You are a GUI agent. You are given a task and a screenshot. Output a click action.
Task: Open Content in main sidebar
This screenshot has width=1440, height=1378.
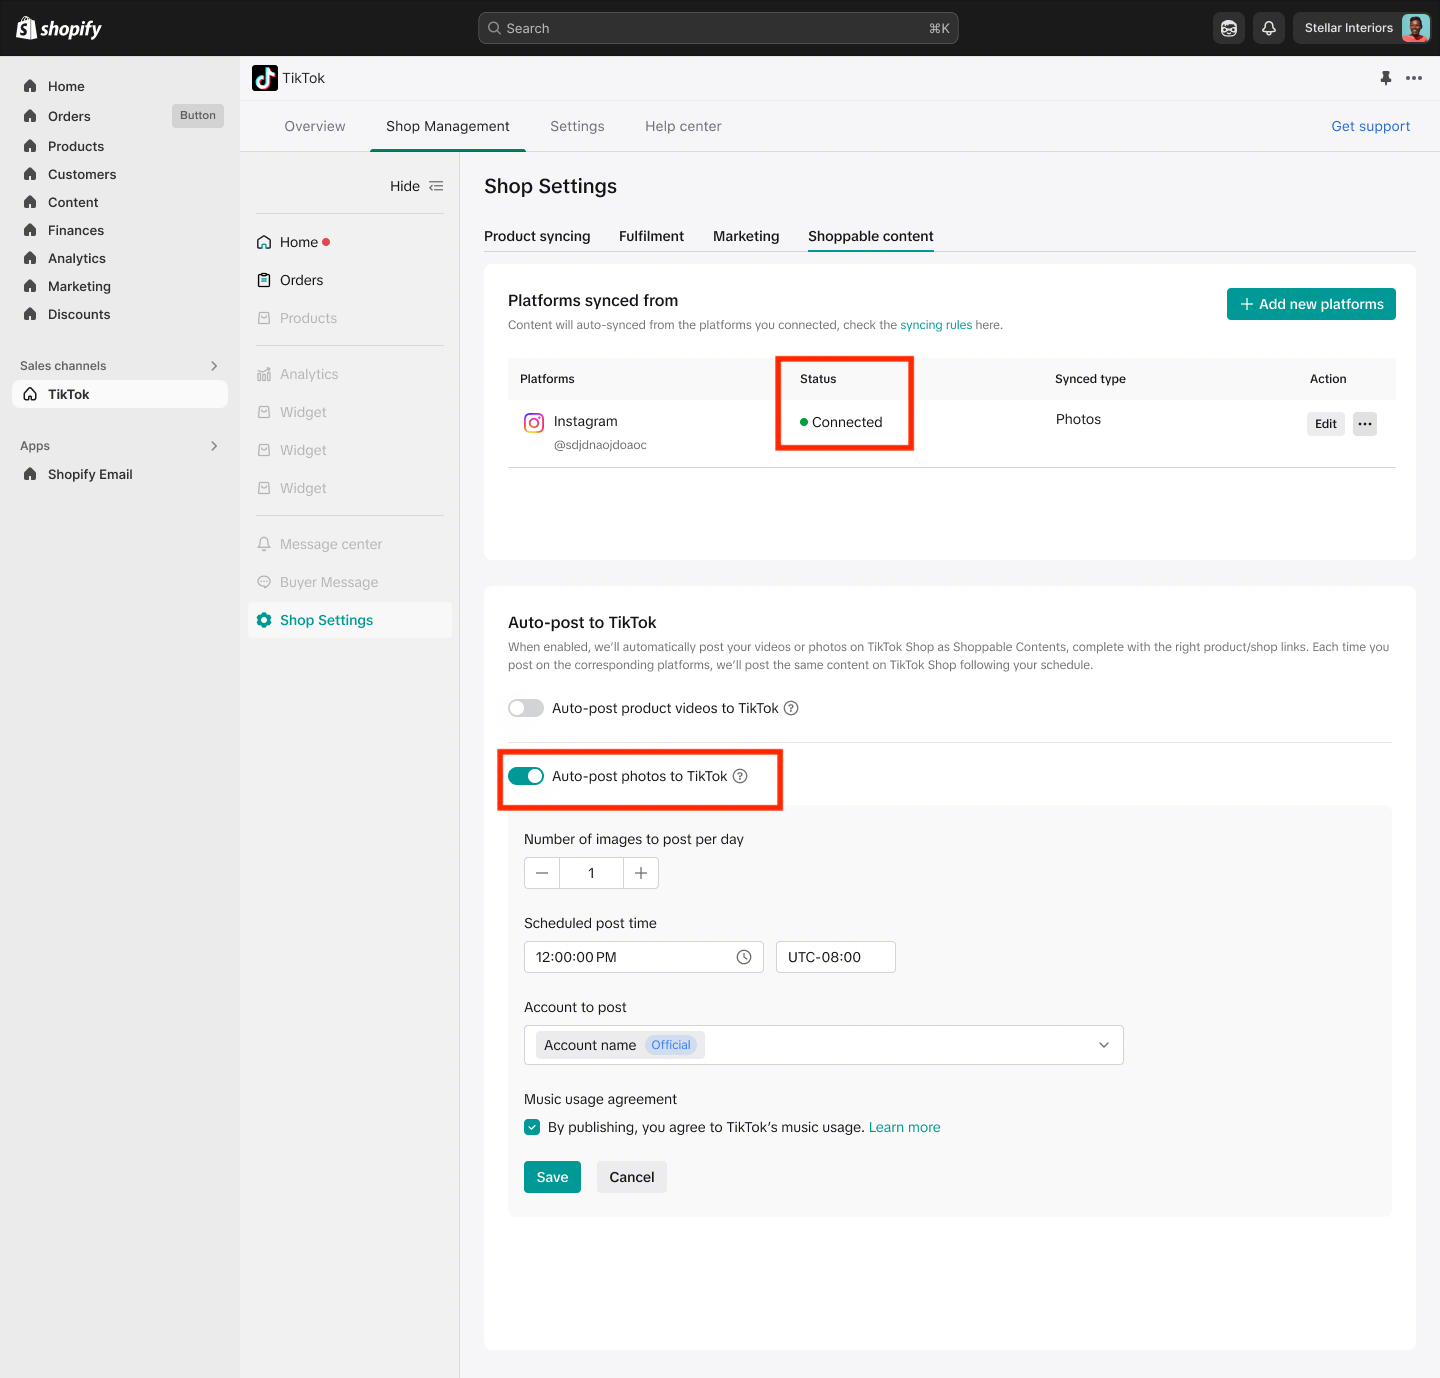tap(73, 202)
